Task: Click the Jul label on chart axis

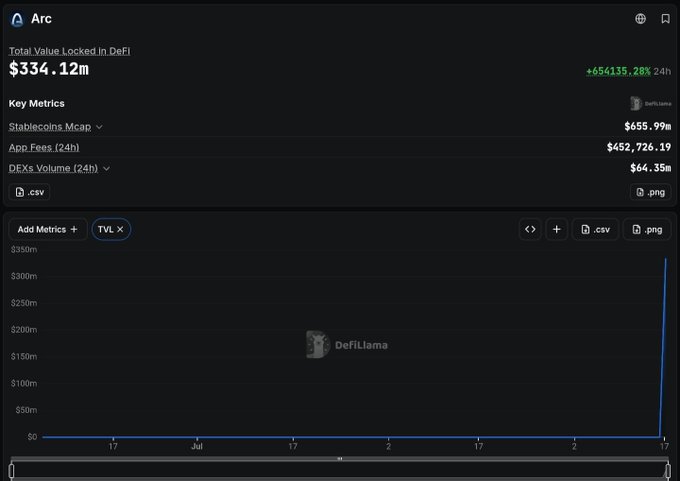Action: tap(197, 446)
